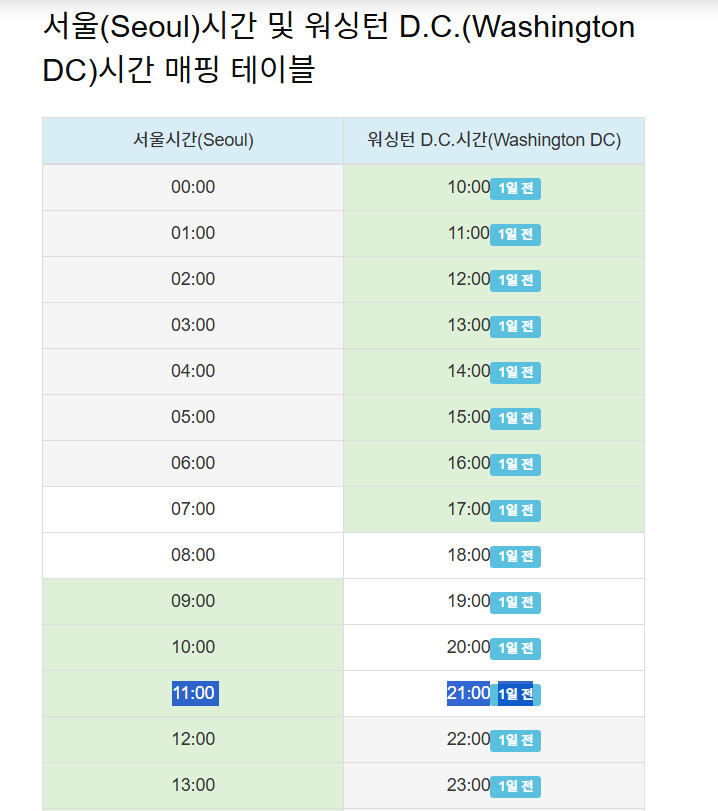This screenshot has width=718, height=811.
Task: Click the 1일 전 badge beside 13:00 Washington
Action: click(515, 326)
